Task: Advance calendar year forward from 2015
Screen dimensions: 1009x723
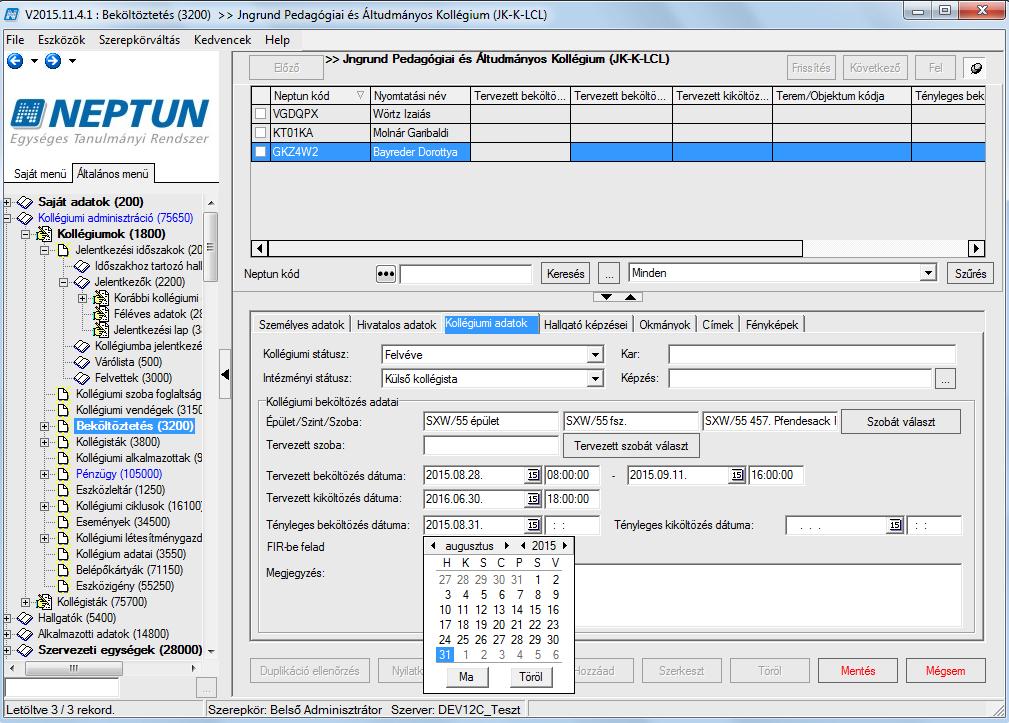Action: [565, 545]
